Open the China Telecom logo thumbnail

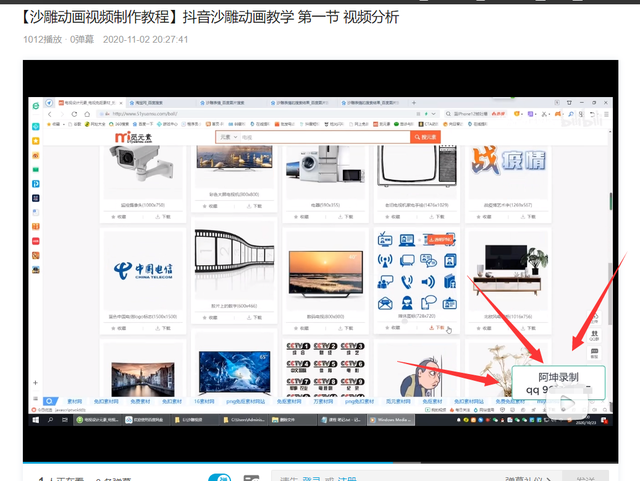pyautogui.click(x=142, y=270)
